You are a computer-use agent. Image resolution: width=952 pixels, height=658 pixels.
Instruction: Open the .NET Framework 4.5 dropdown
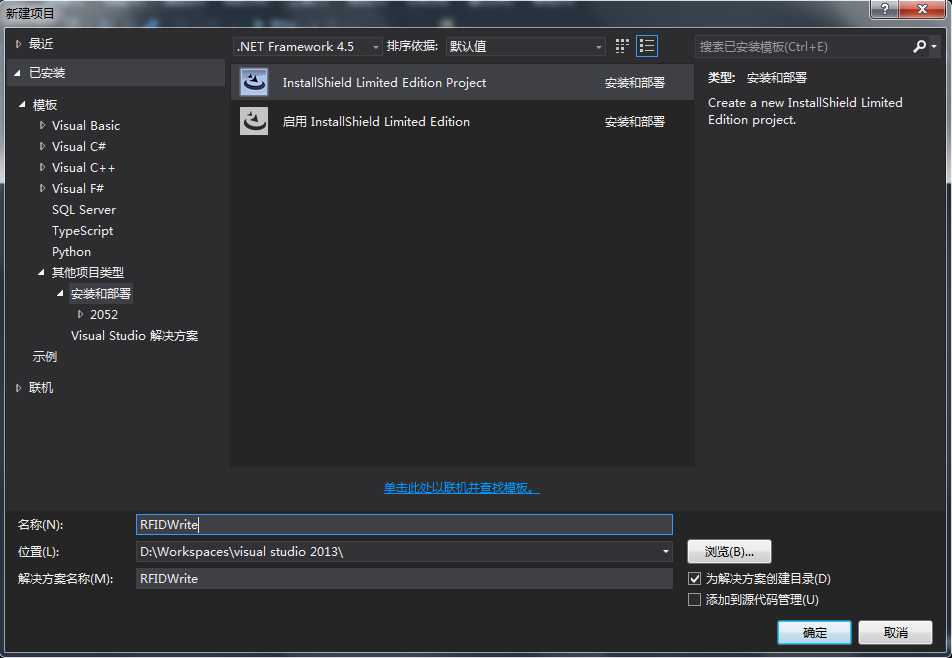coord(307,46)
